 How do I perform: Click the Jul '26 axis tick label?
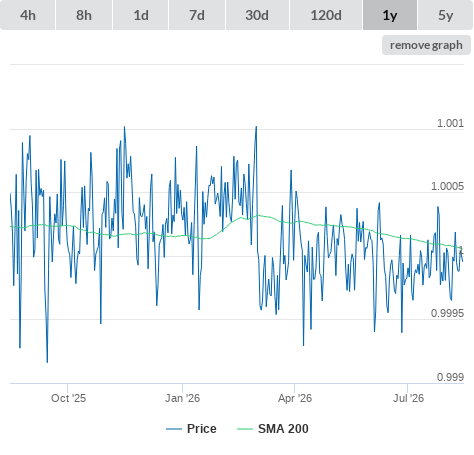(408, 398)
